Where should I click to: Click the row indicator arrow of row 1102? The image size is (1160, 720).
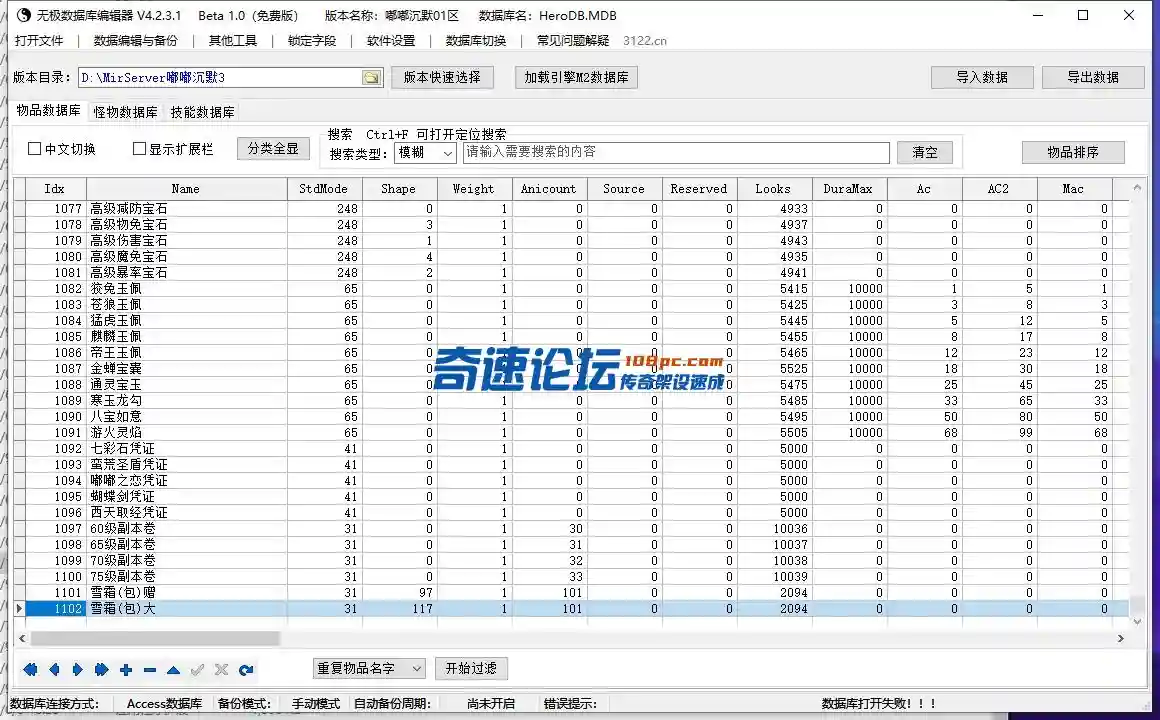(x=19, y=608)
